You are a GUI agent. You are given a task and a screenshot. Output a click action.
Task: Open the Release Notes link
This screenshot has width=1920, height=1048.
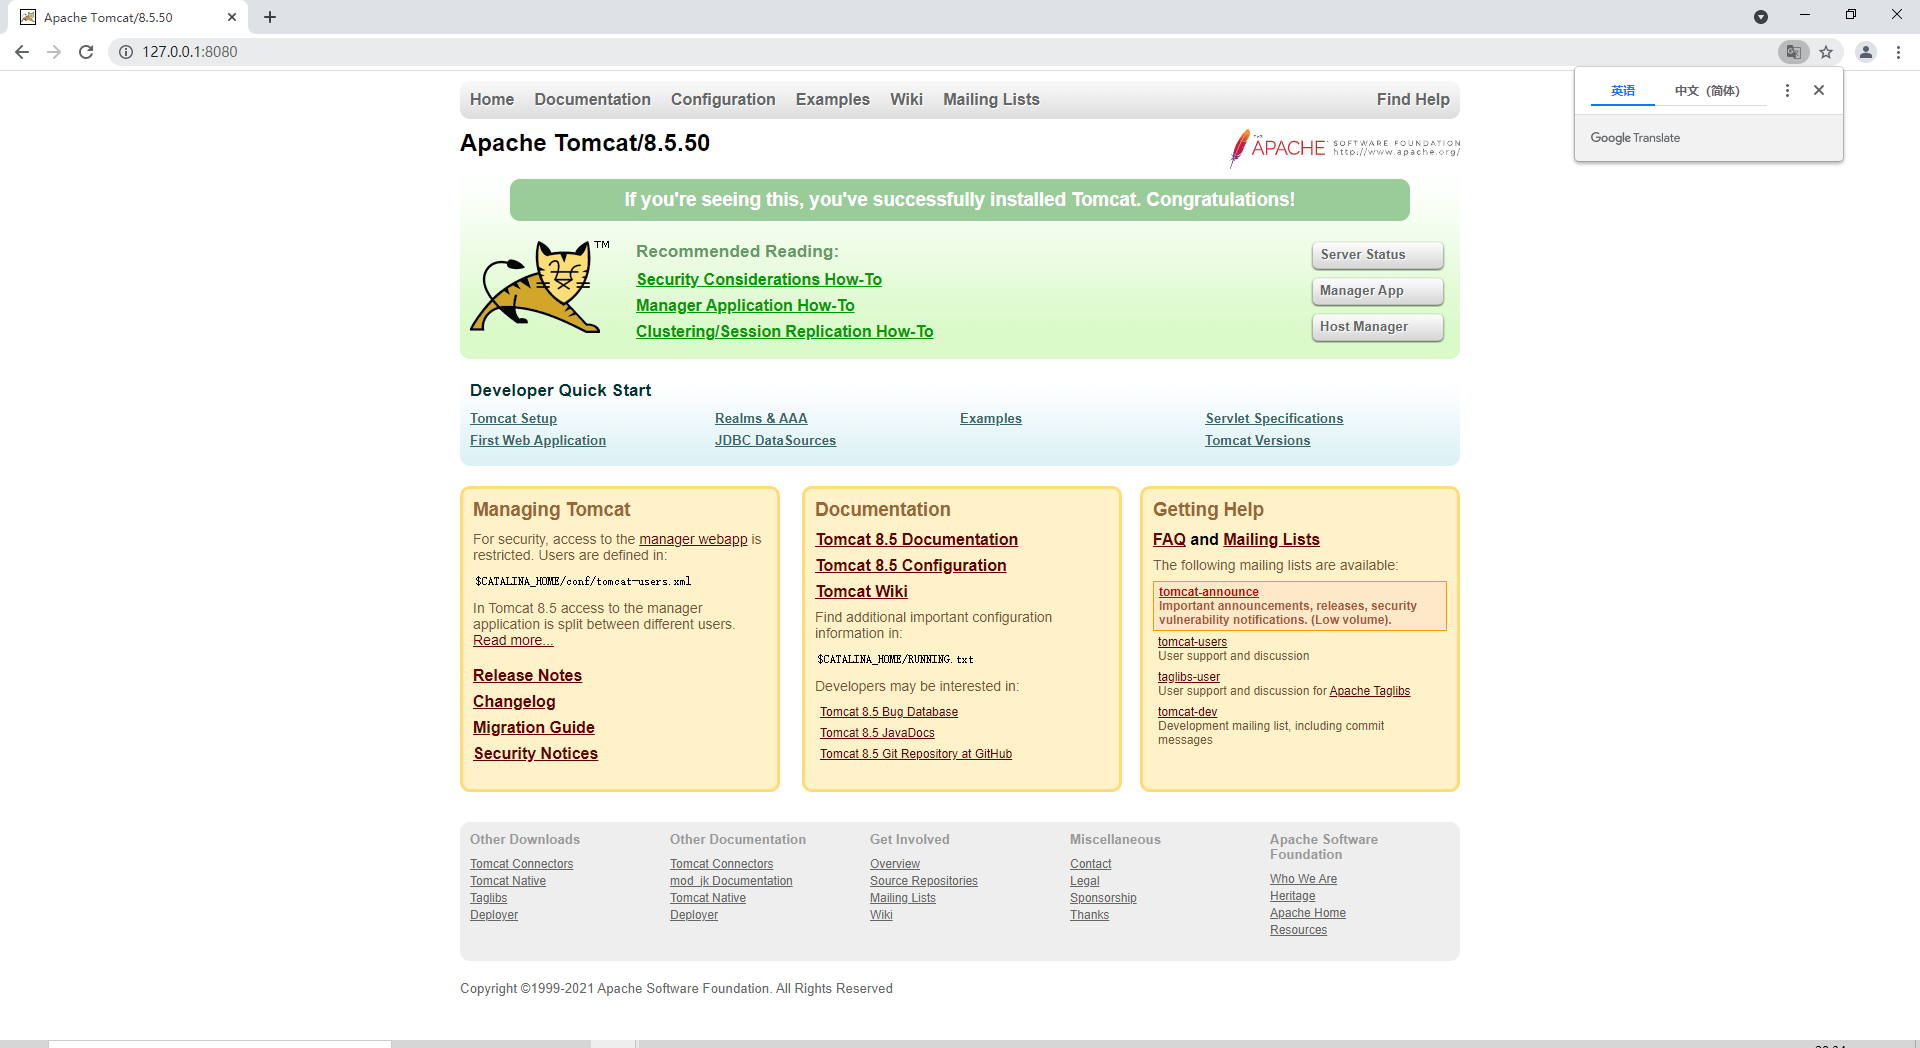pos(527,676)
